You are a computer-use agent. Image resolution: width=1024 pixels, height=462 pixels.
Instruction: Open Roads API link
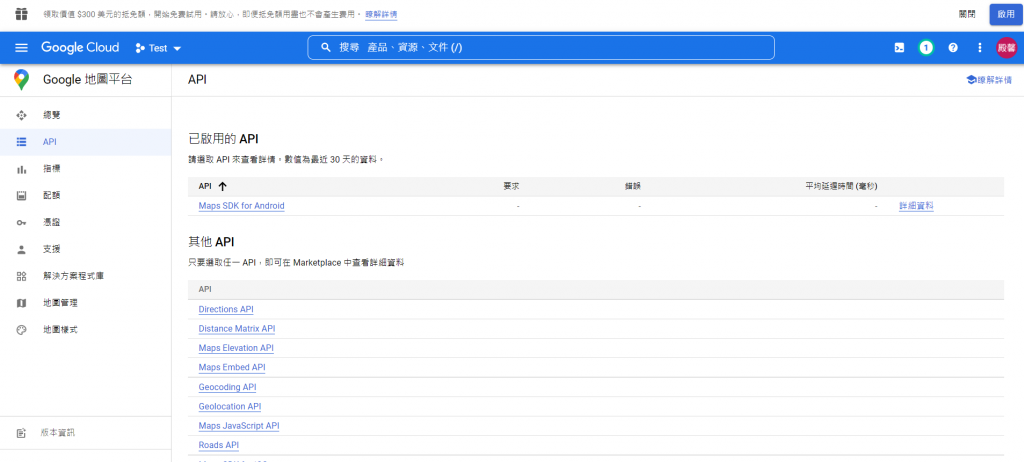[219, 445]
